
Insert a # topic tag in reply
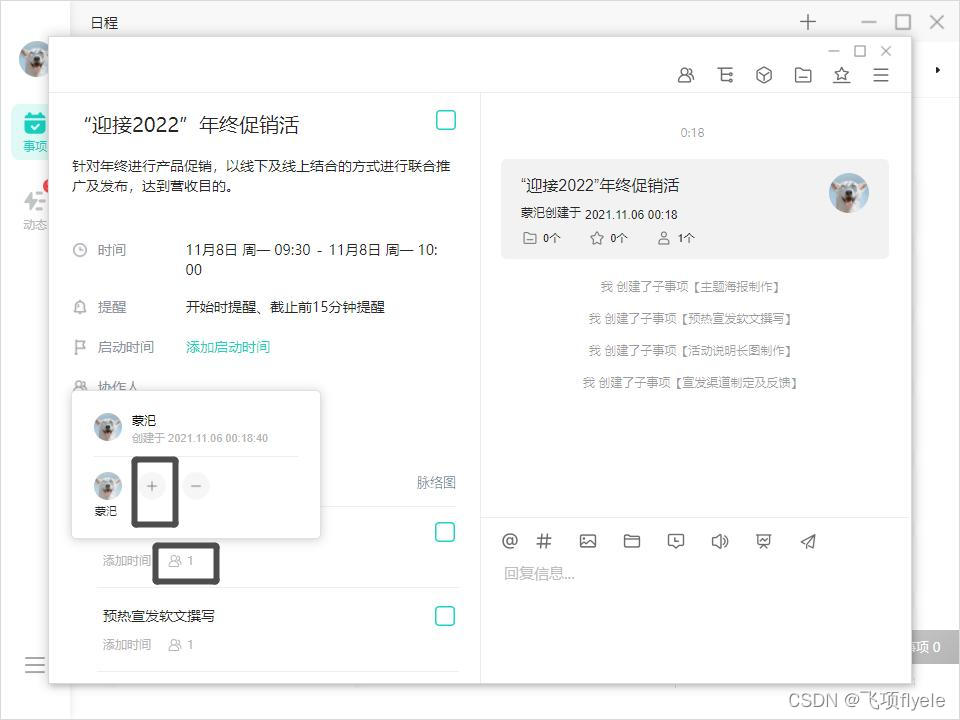point(544,541)
